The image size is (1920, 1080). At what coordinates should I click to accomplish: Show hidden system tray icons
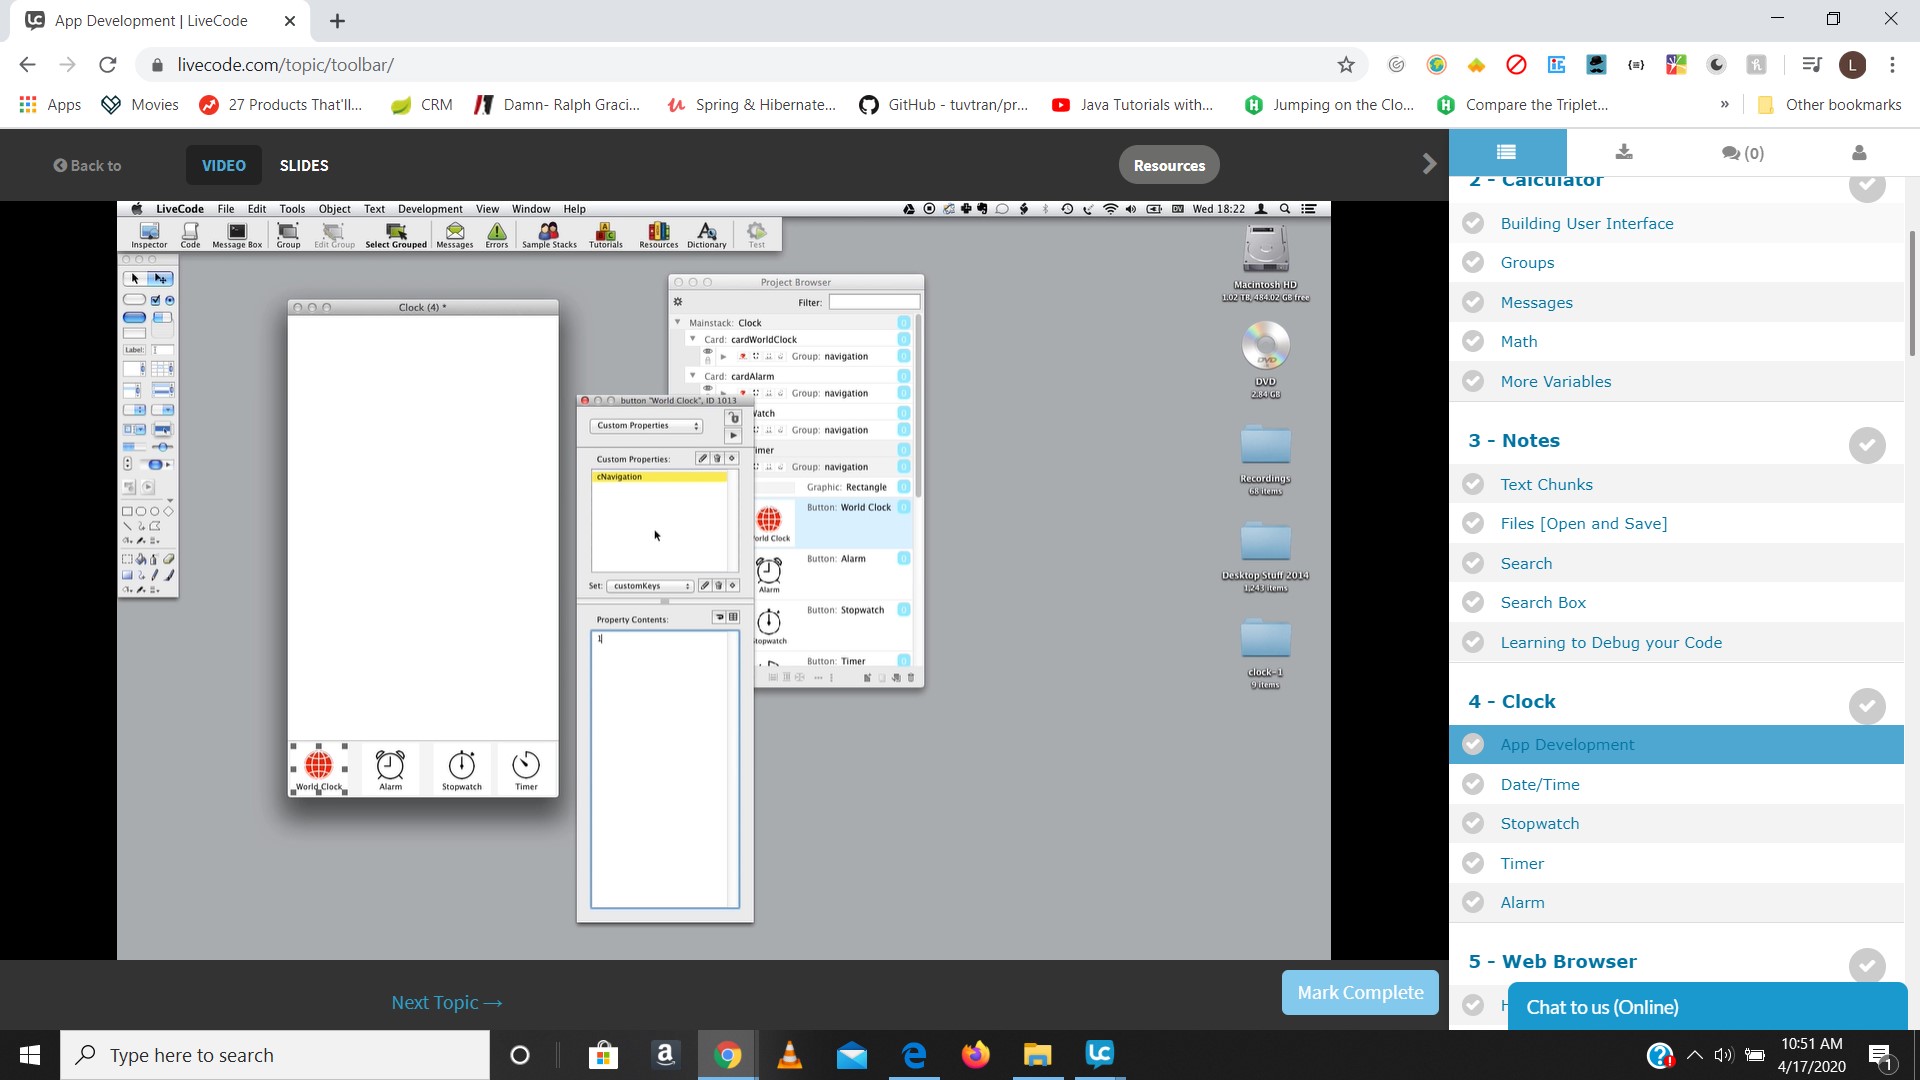(x=1694, y=1054)
